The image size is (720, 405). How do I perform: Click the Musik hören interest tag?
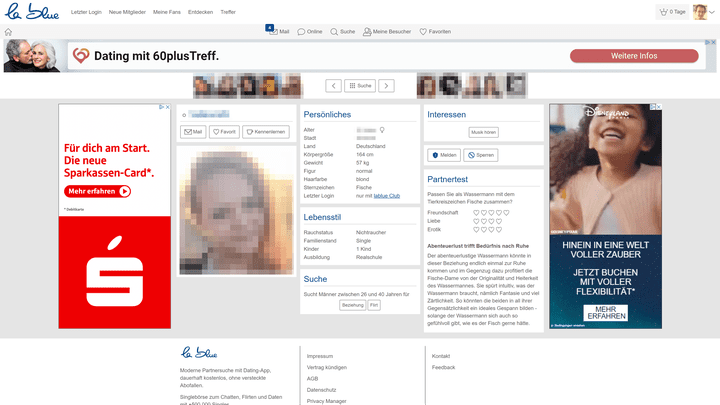[x=484, y=132]
